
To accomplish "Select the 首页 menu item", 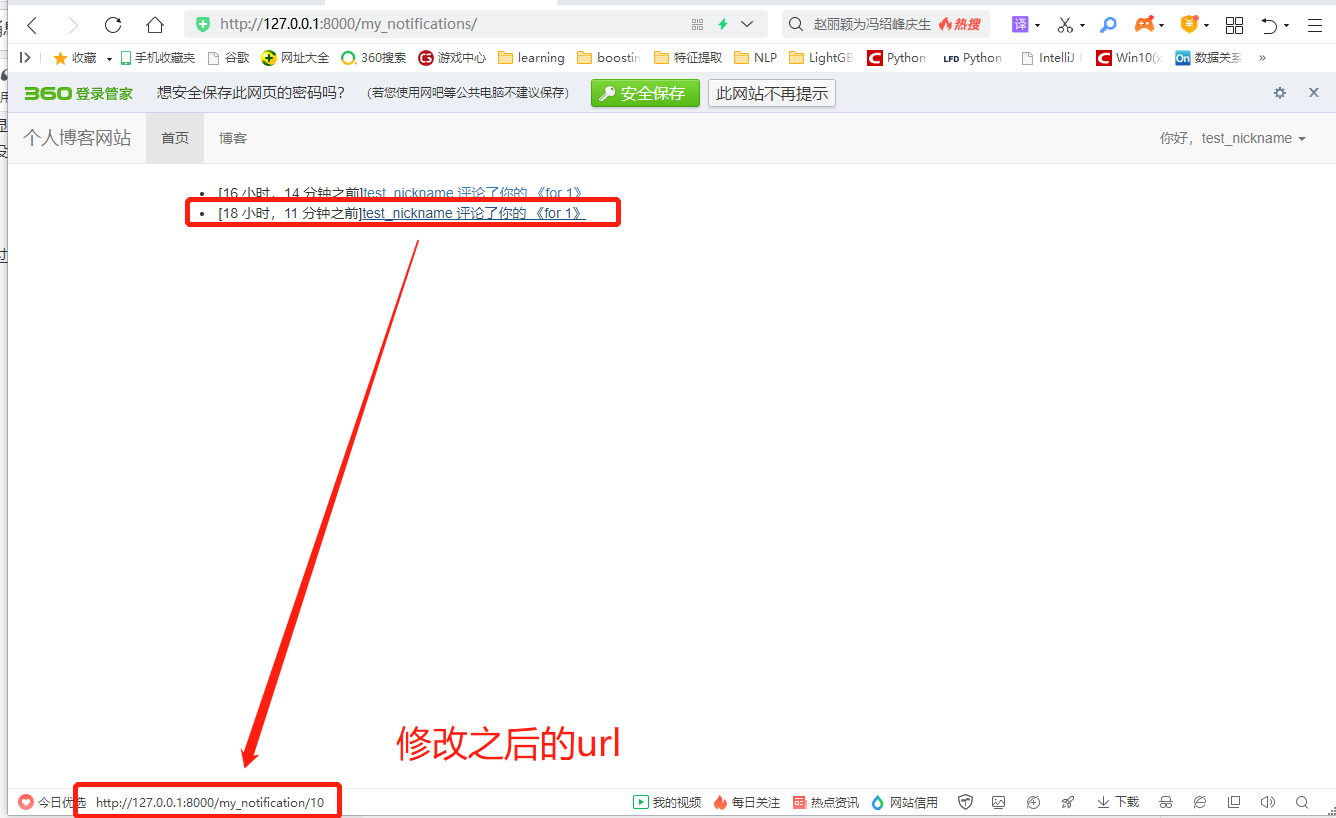I will click(174, 138).
